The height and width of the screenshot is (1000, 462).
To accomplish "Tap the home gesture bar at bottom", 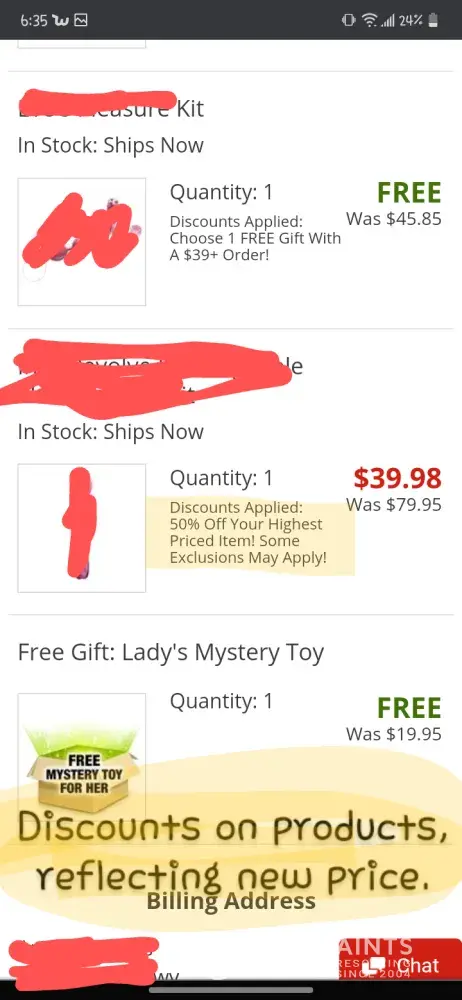I will click(x=231, y=990).
